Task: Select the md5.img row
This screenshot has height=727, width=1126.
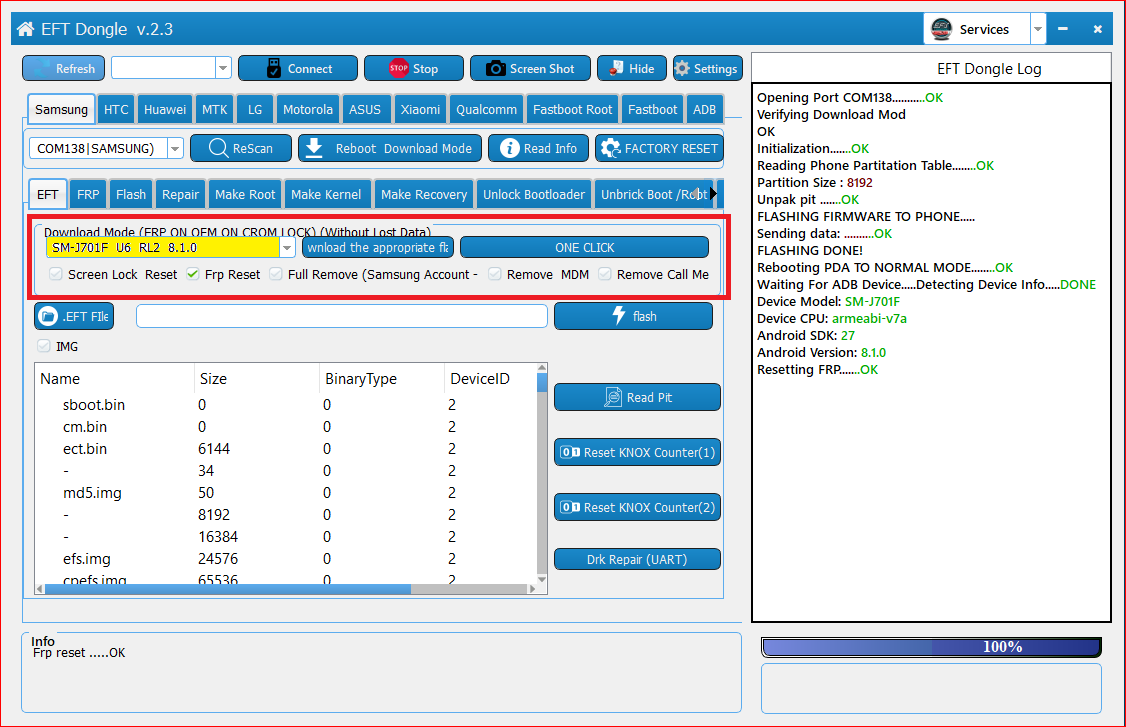Action: click(x=286, y=493)
